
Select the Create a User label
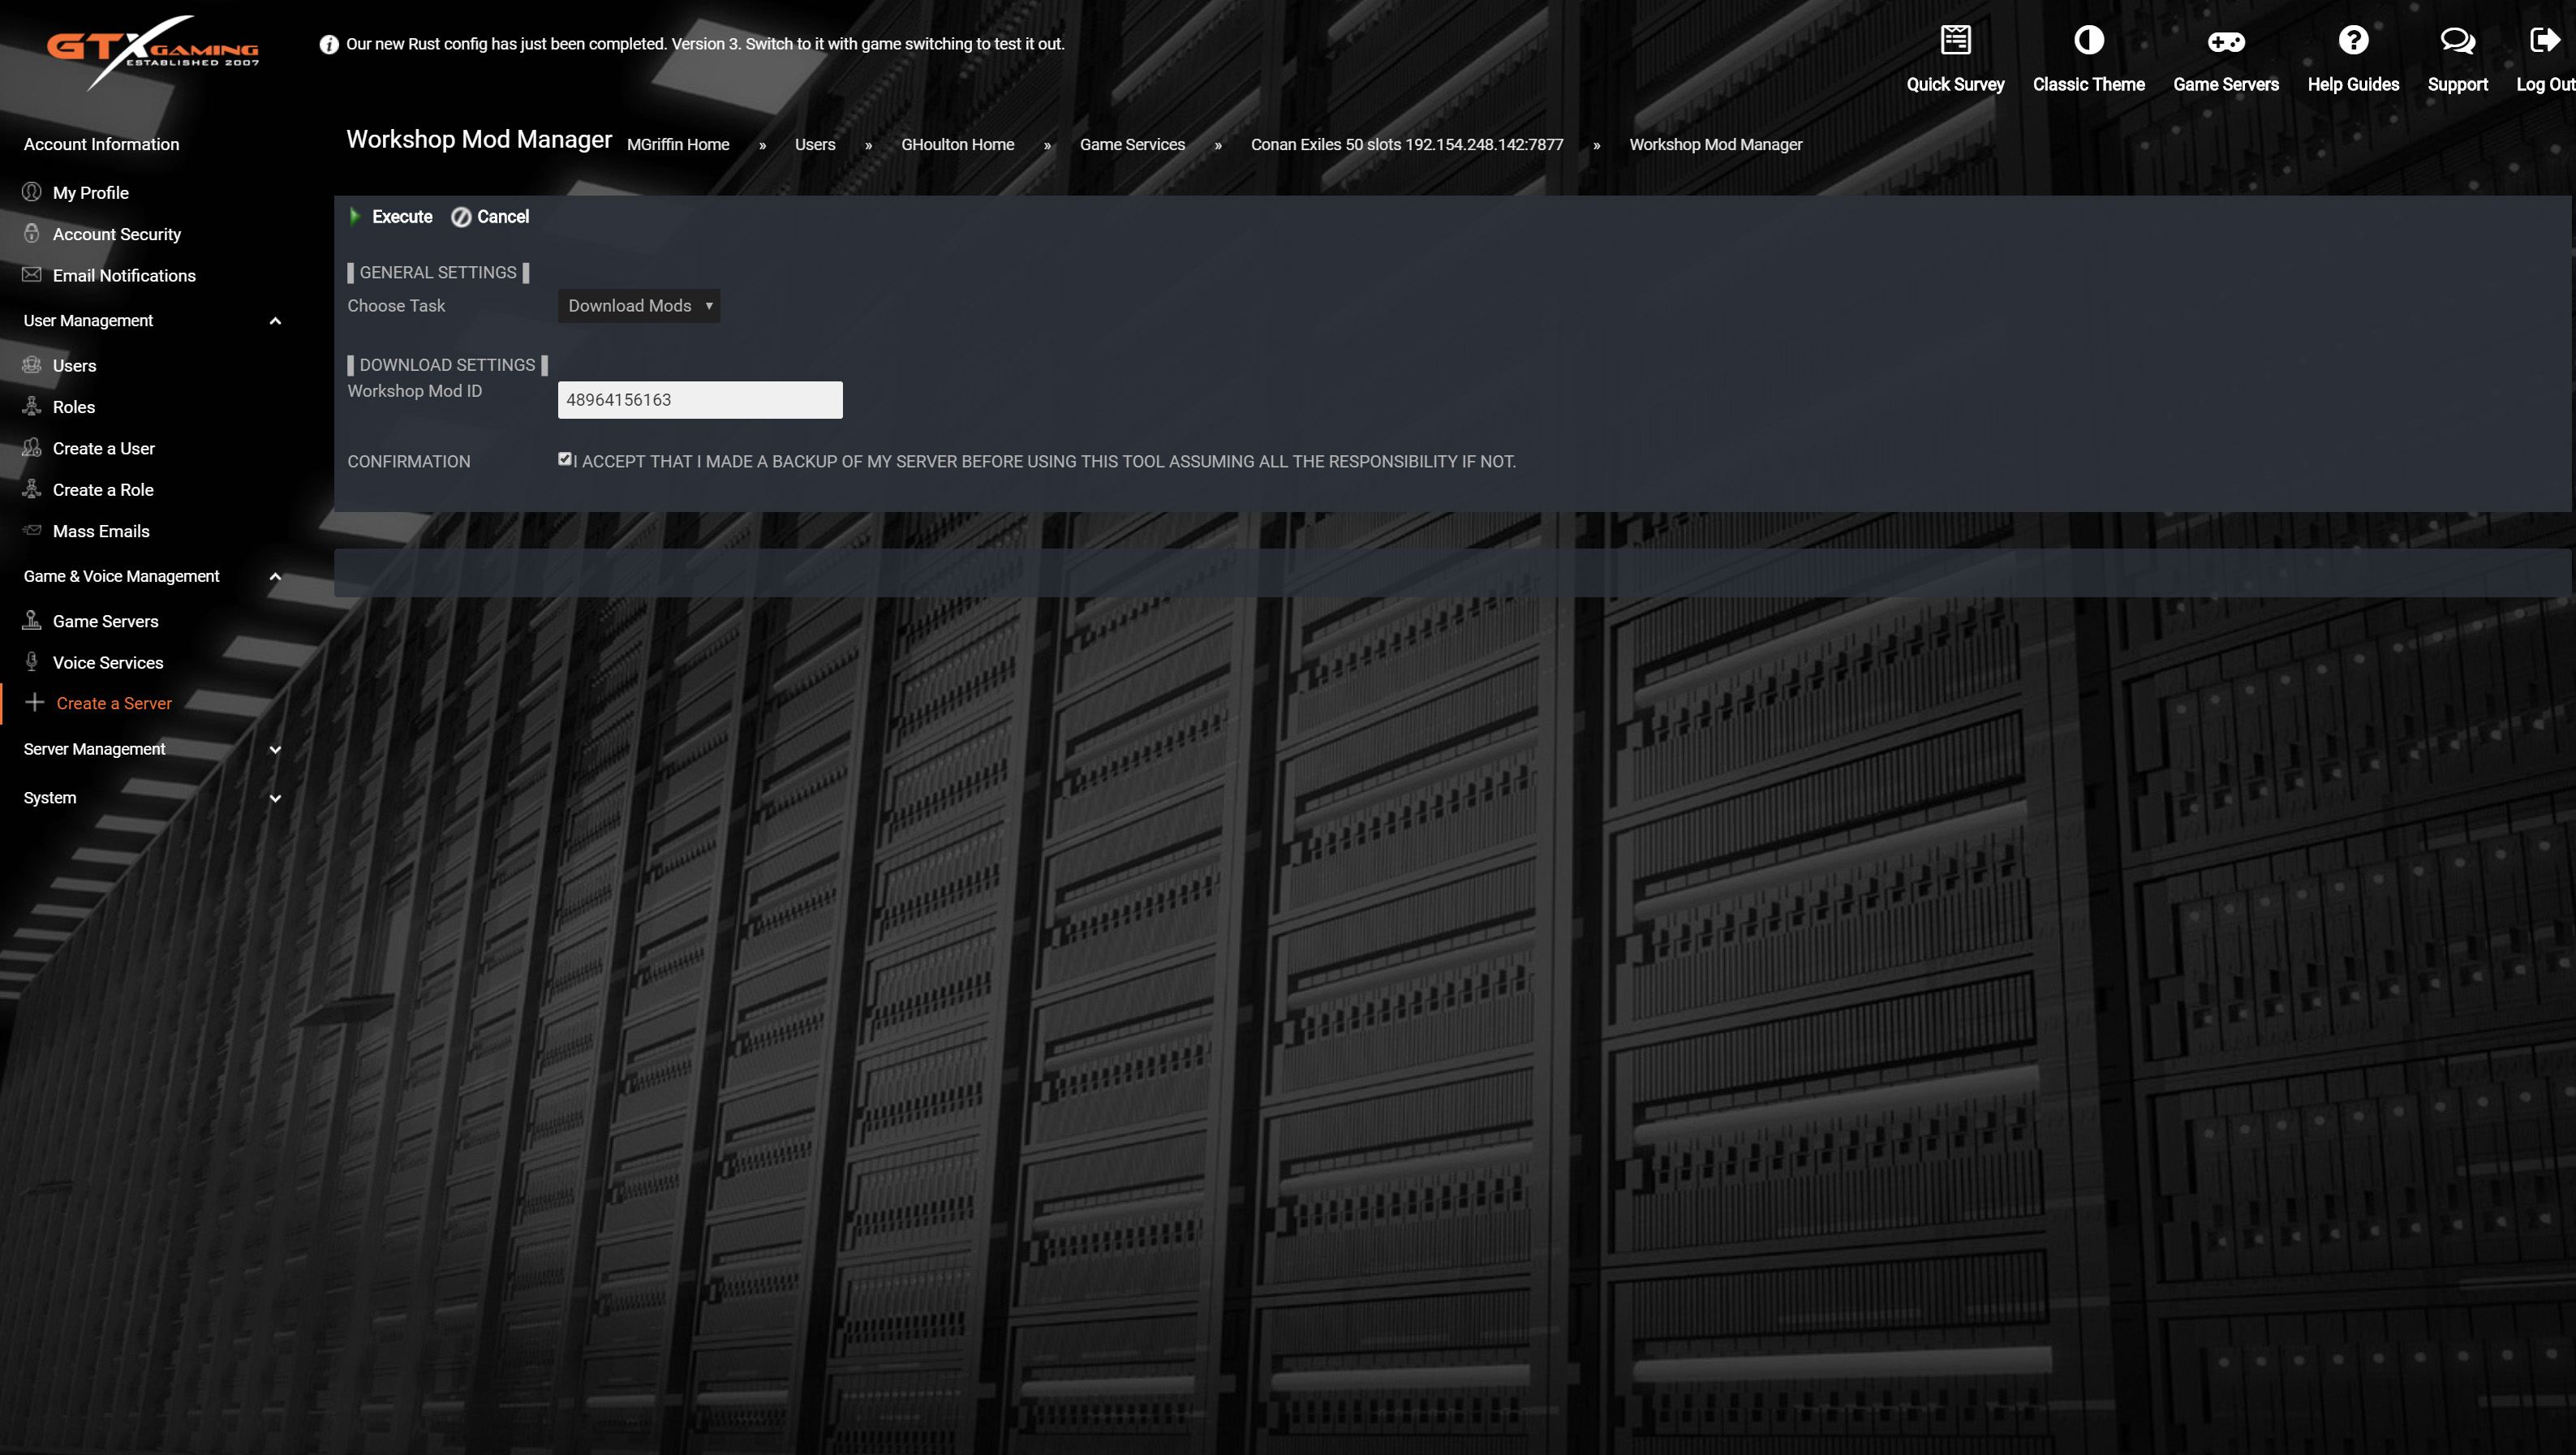coord(104,448)
